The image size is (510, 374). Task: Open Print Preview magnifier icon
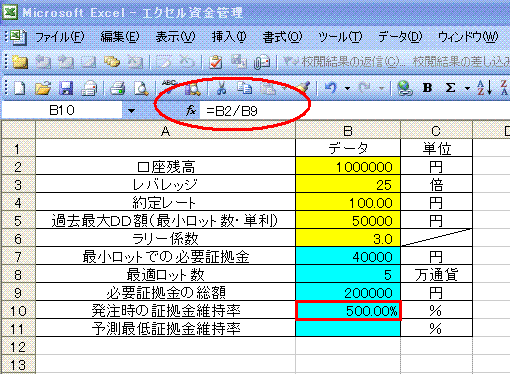point(141,88)
